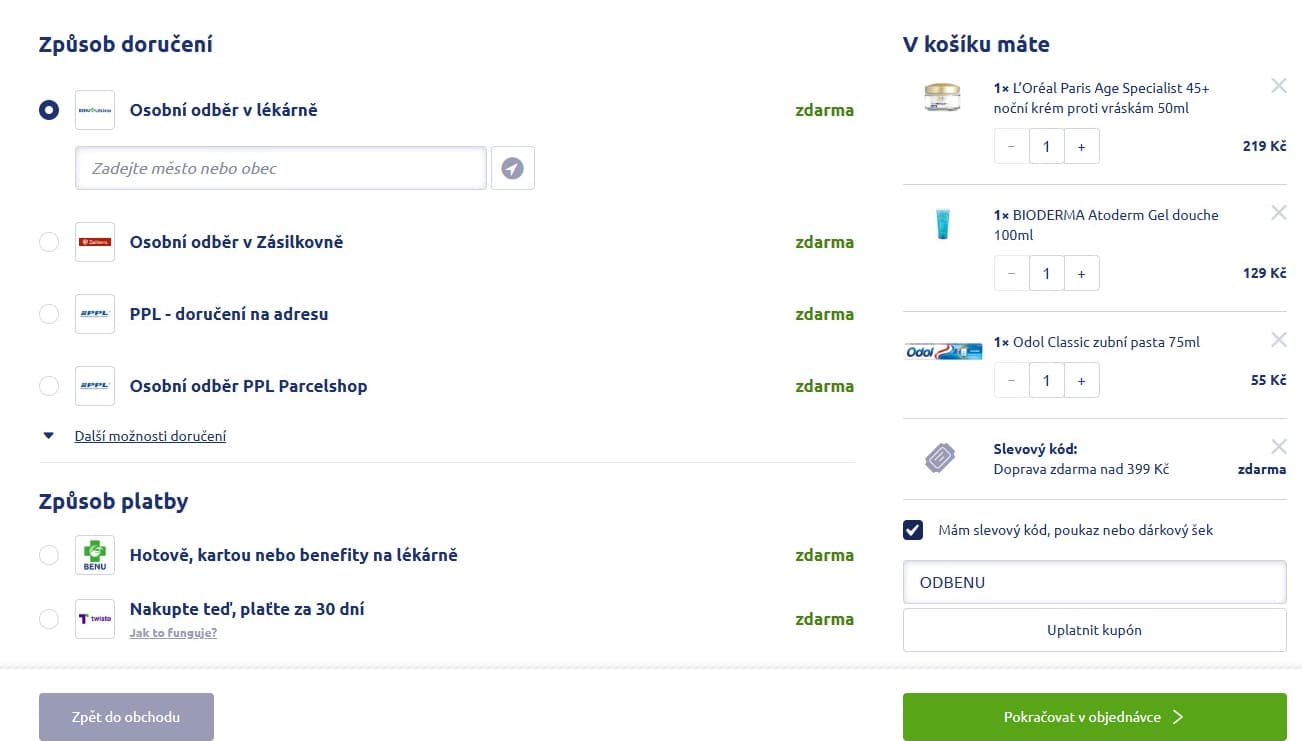Choose Osobní odběr PPL Parcelshop delivery
This screenshot has height=741, width=1302.
pos(49,386)
